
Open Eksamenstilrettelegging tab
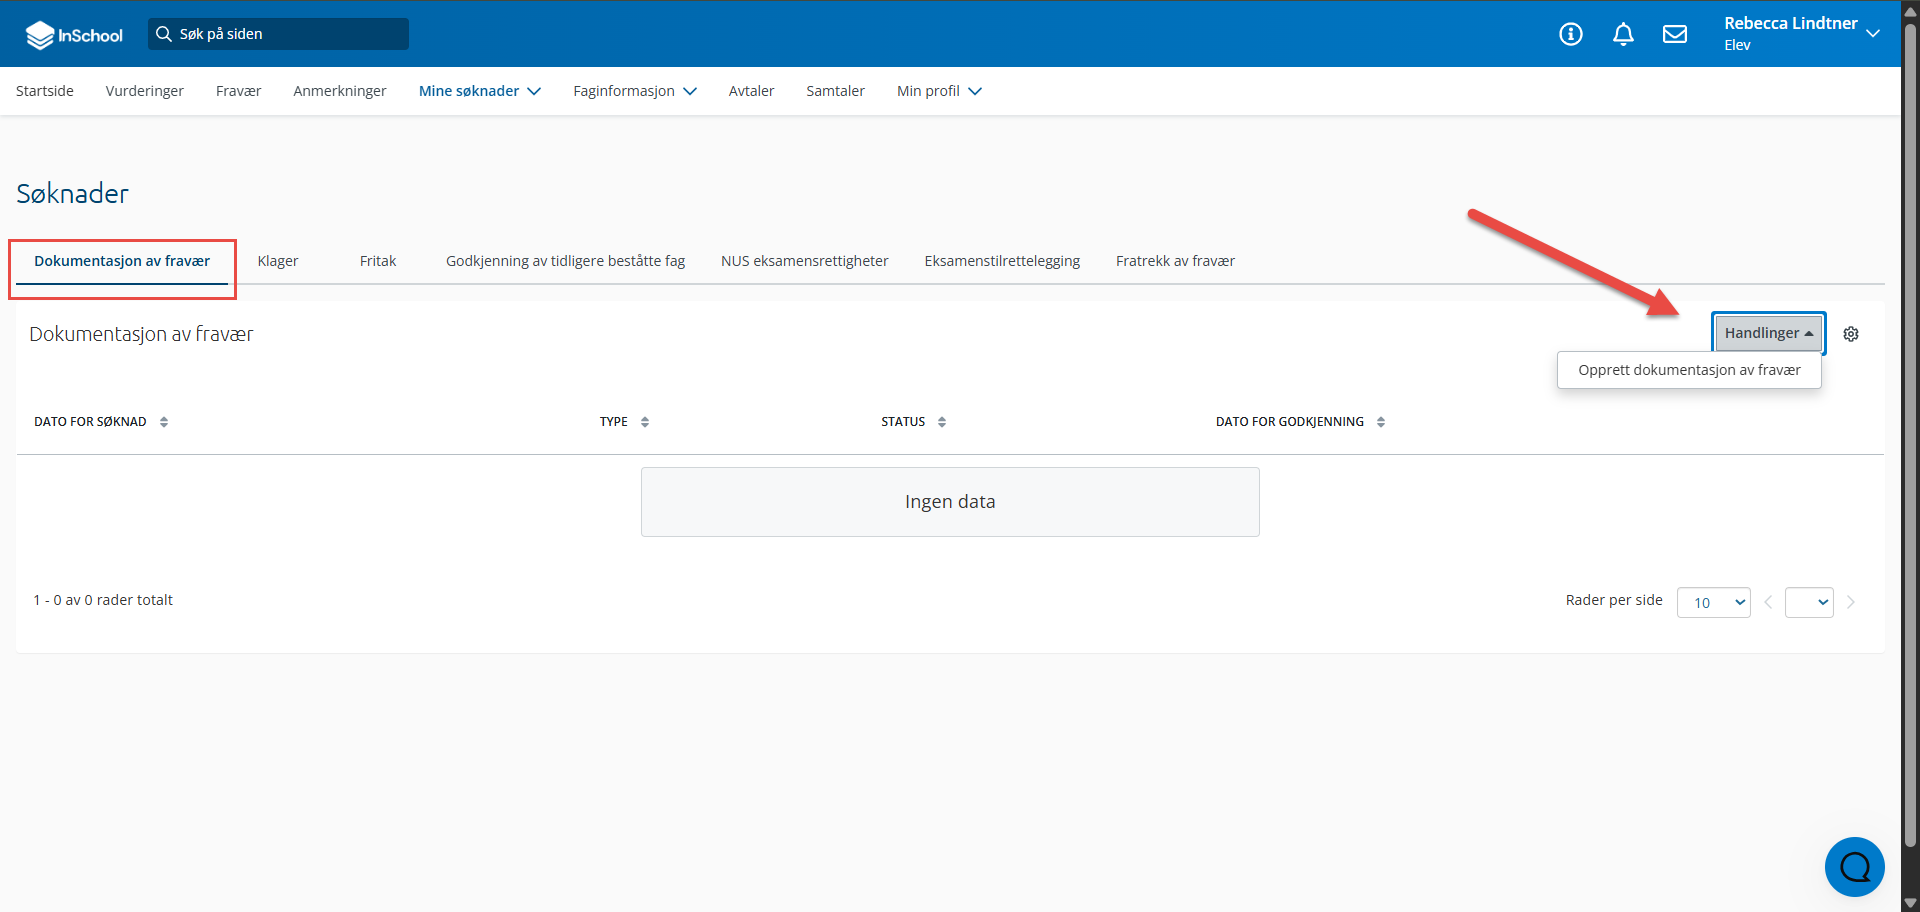coord(1002,261)
